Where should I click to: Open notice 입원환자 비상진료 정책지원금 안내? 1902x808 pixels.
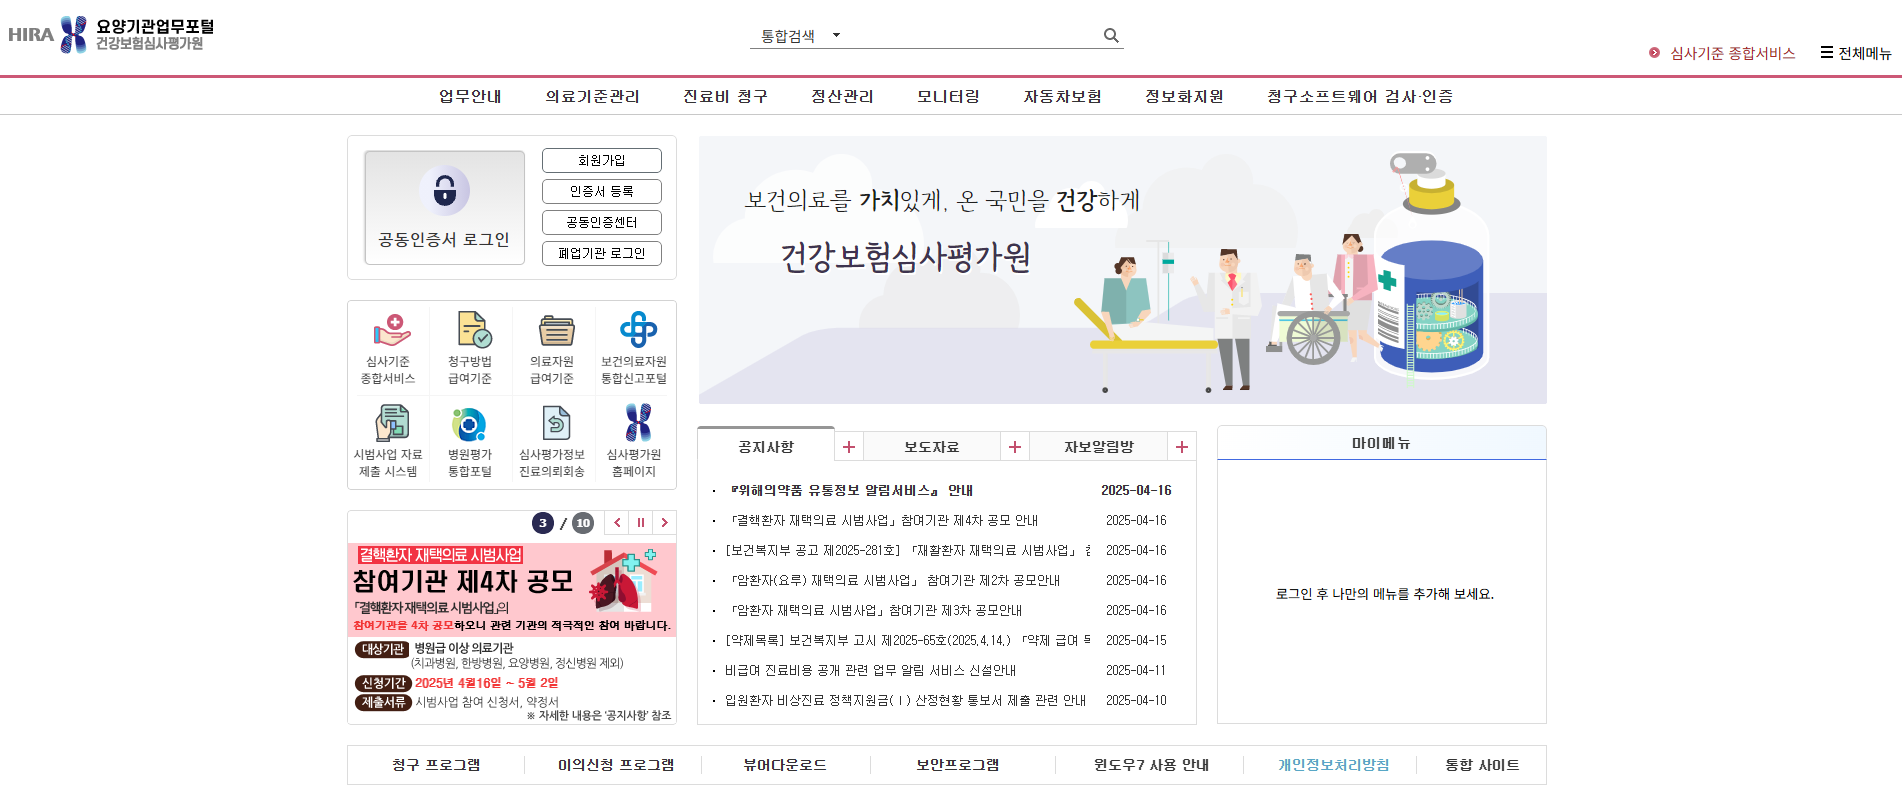[905, 700]
